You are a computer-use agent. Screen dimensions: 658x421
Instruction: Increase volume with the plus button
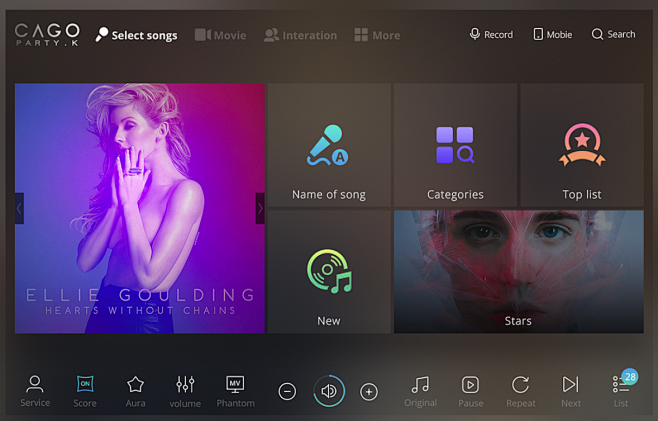(369, 392)
